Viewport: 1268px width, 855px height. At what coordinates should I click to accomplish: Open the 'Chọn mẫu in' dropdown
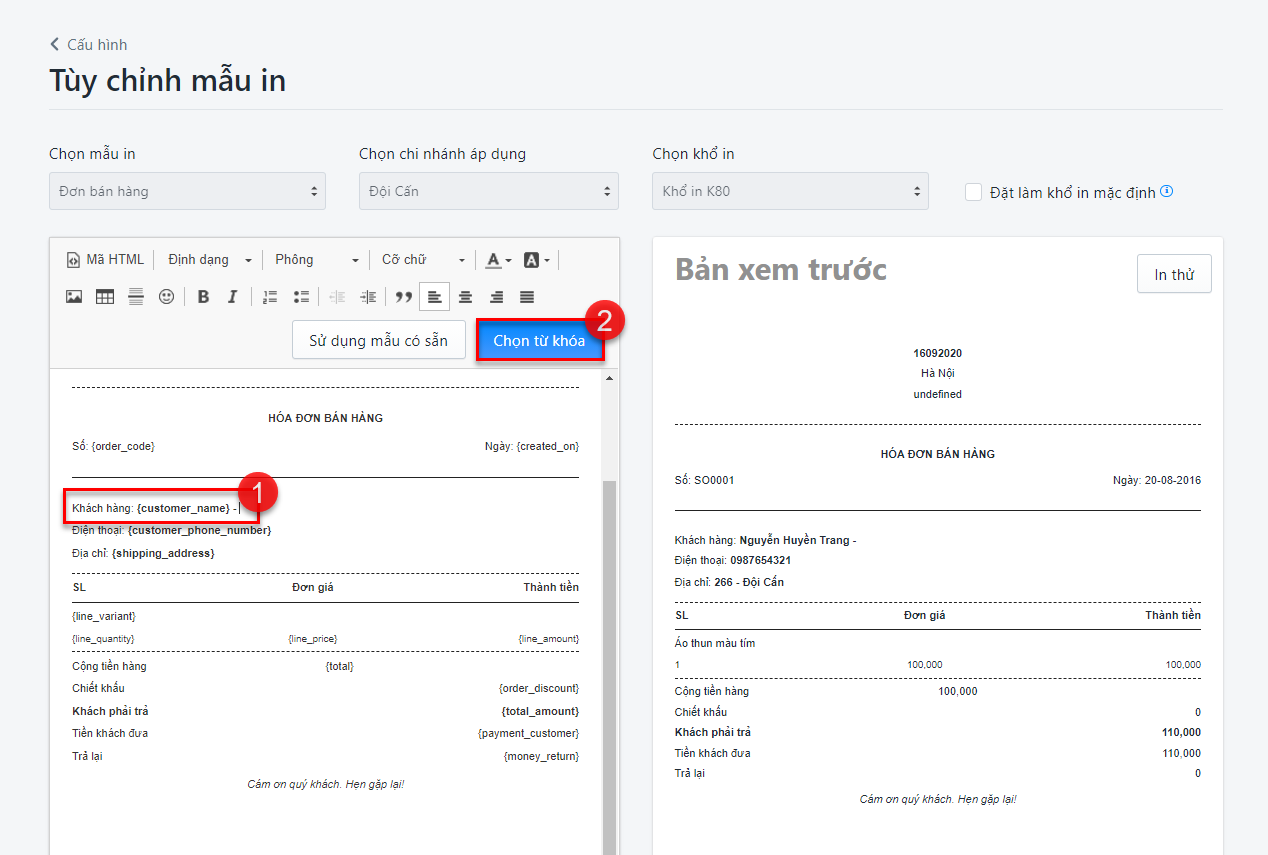click(187, 191)
